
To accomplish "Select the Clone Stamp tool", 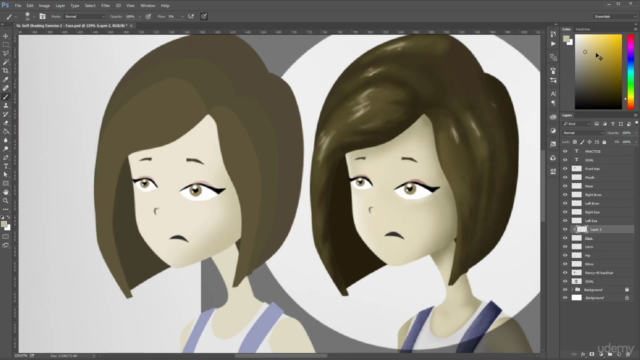I will [6, 106].
